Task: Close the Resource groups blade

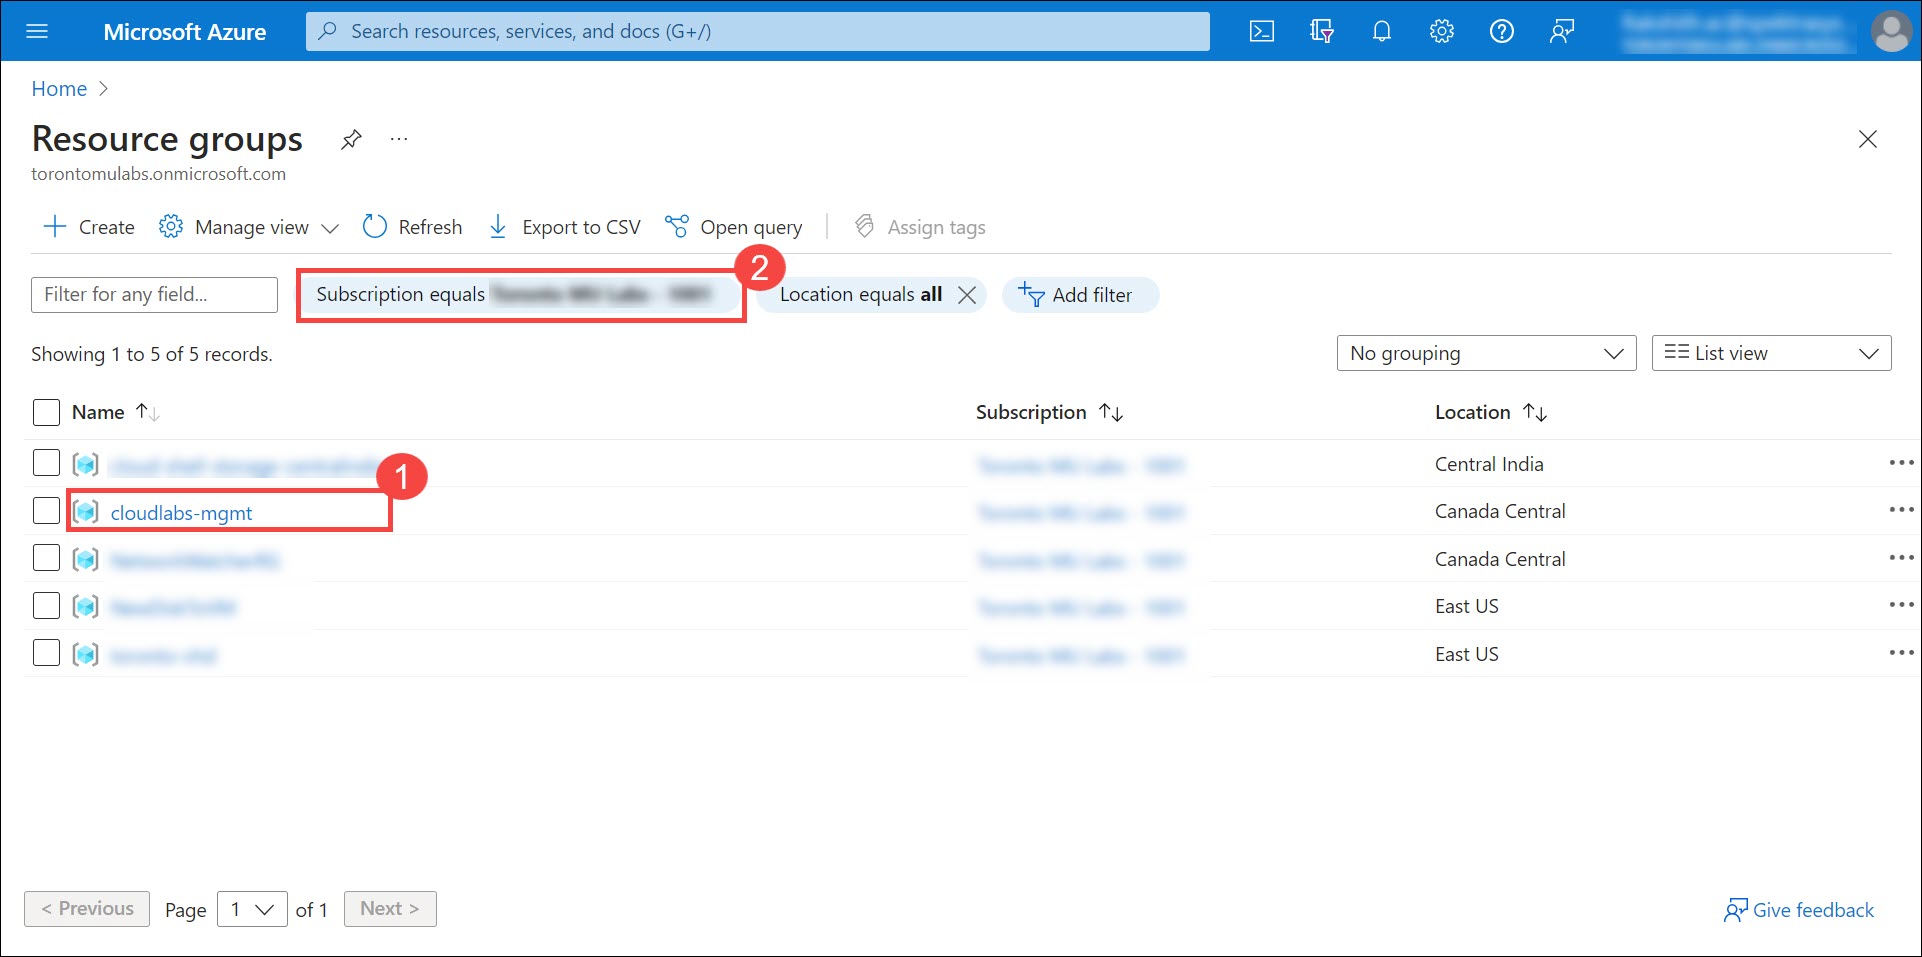Action: (1868, 139)
